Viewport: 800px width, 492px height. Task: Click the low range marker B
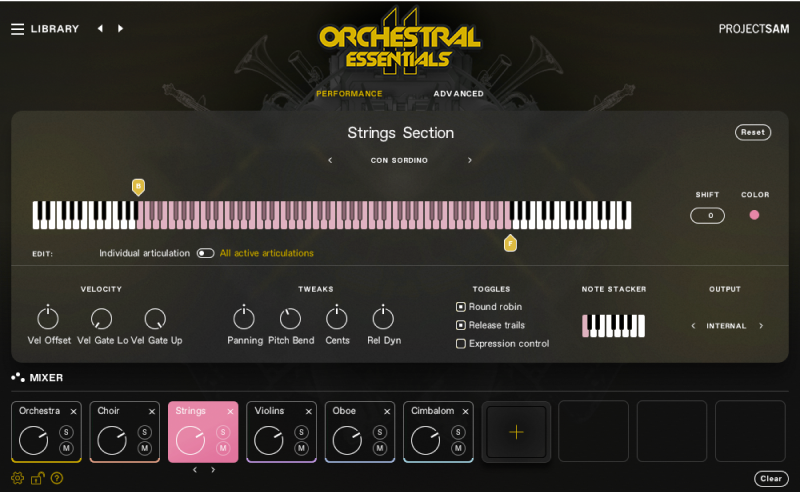point(138,187)
